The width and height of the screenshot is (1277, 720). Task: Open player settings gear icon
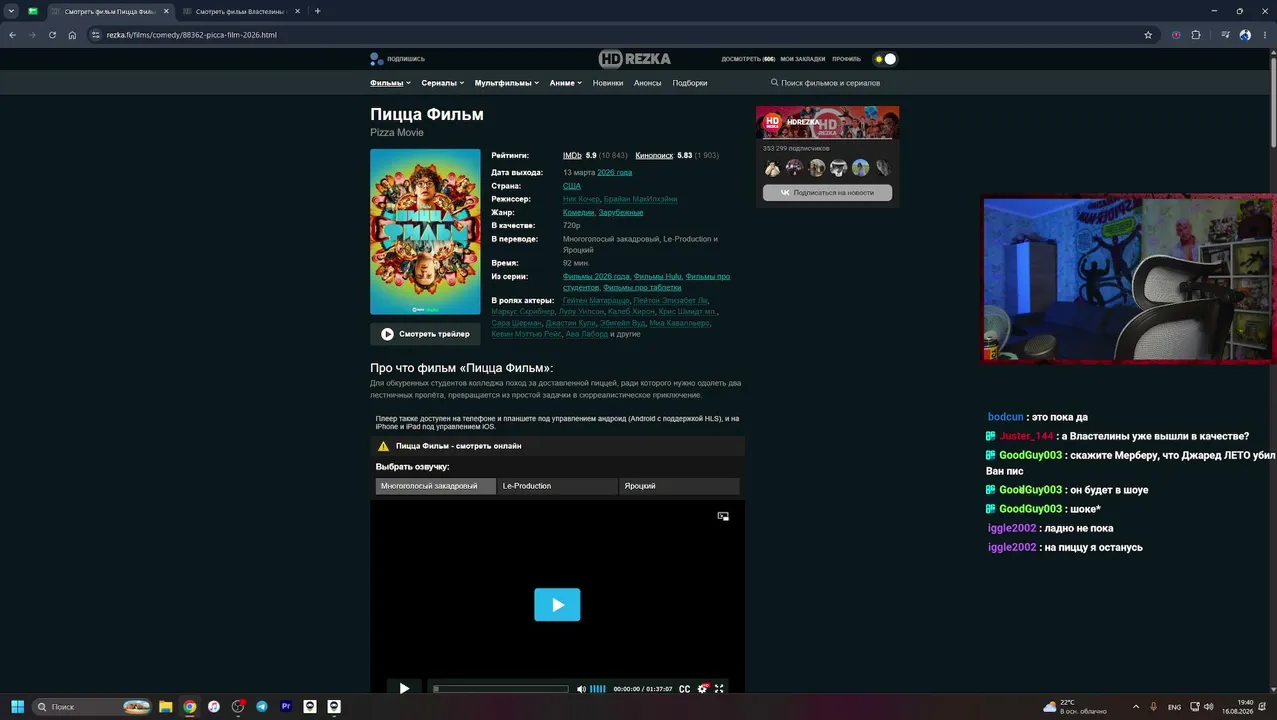coord(702,689)
